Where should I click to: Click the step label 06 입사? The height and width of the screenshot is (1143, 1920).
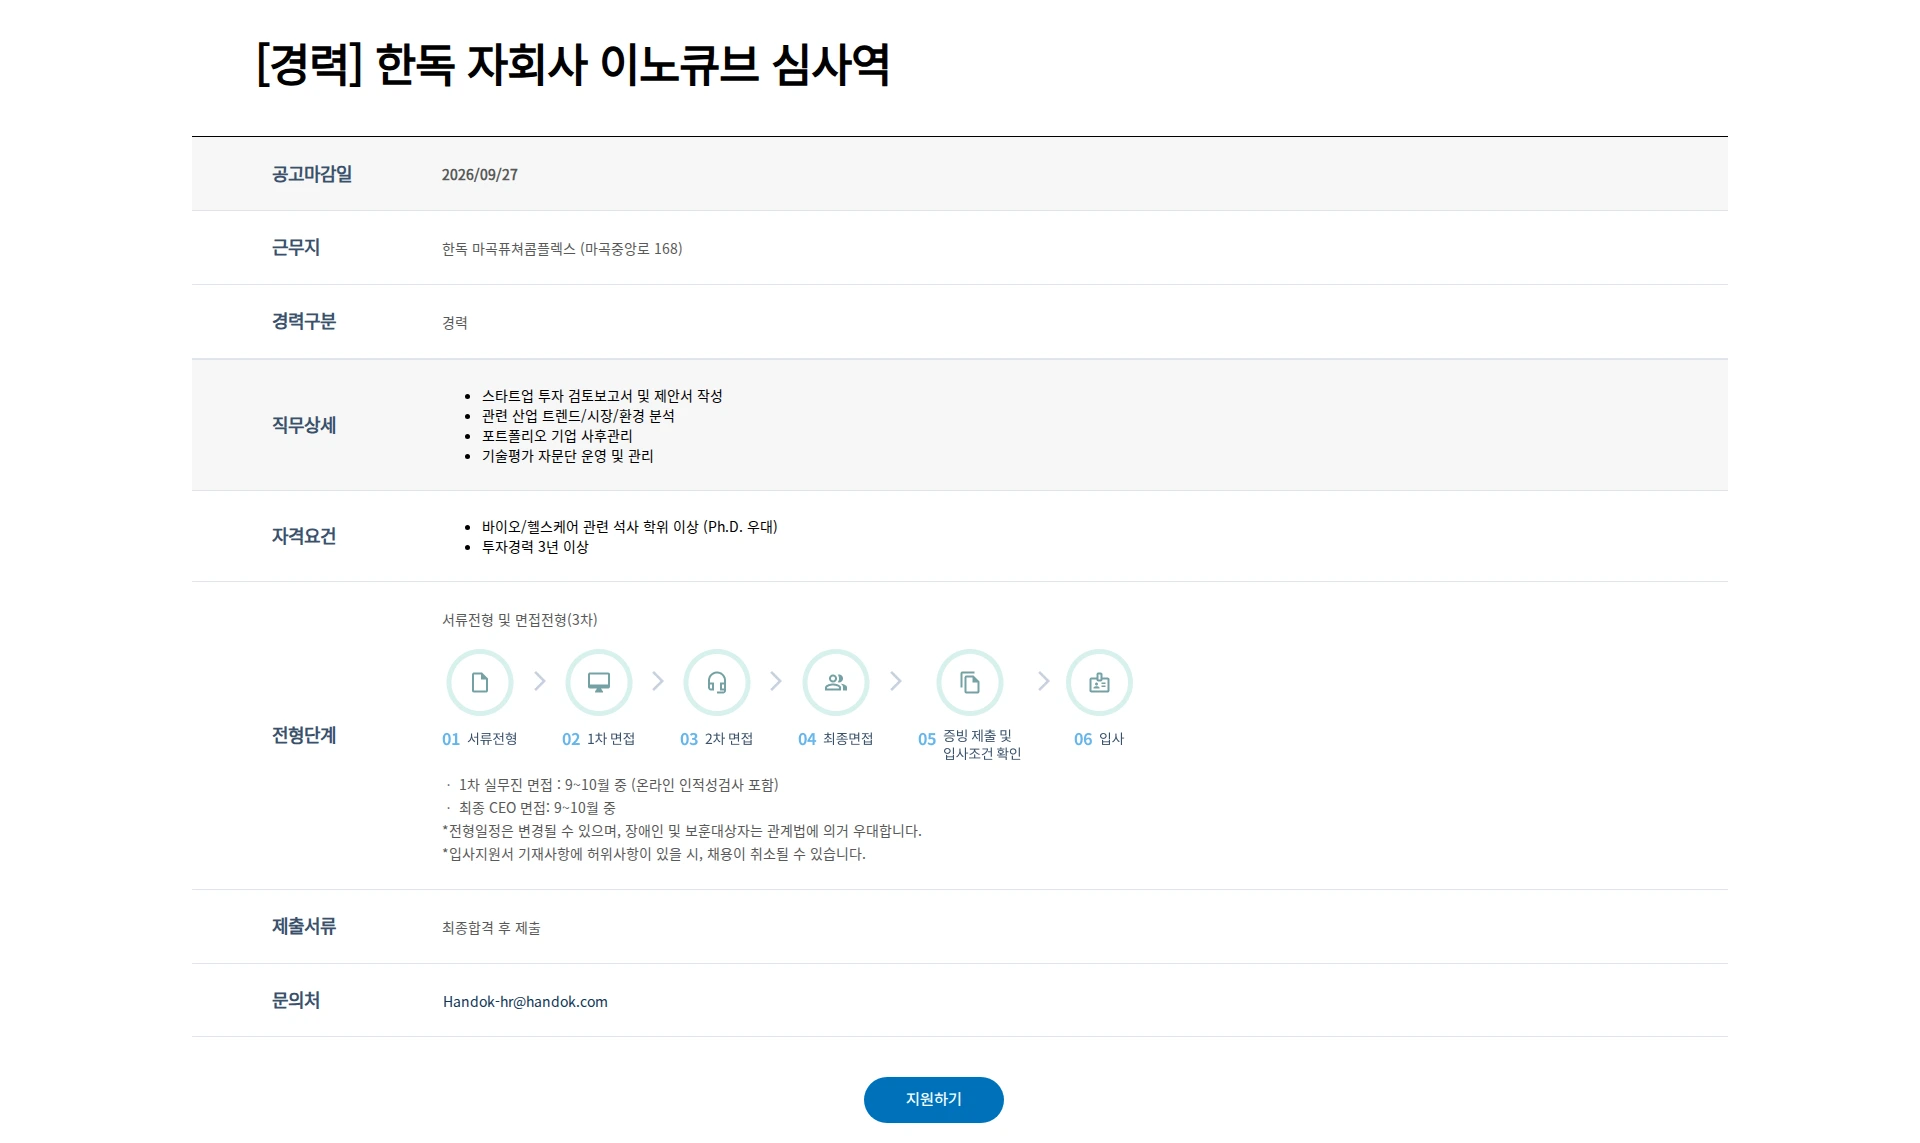(1099, 739)
